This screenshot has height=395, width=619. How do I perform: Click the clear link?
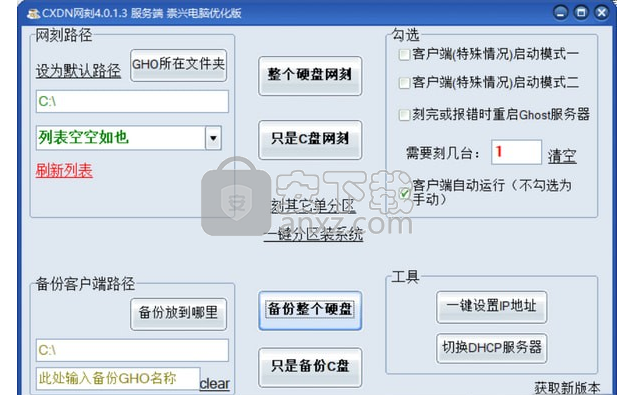(x=214, y=384)
